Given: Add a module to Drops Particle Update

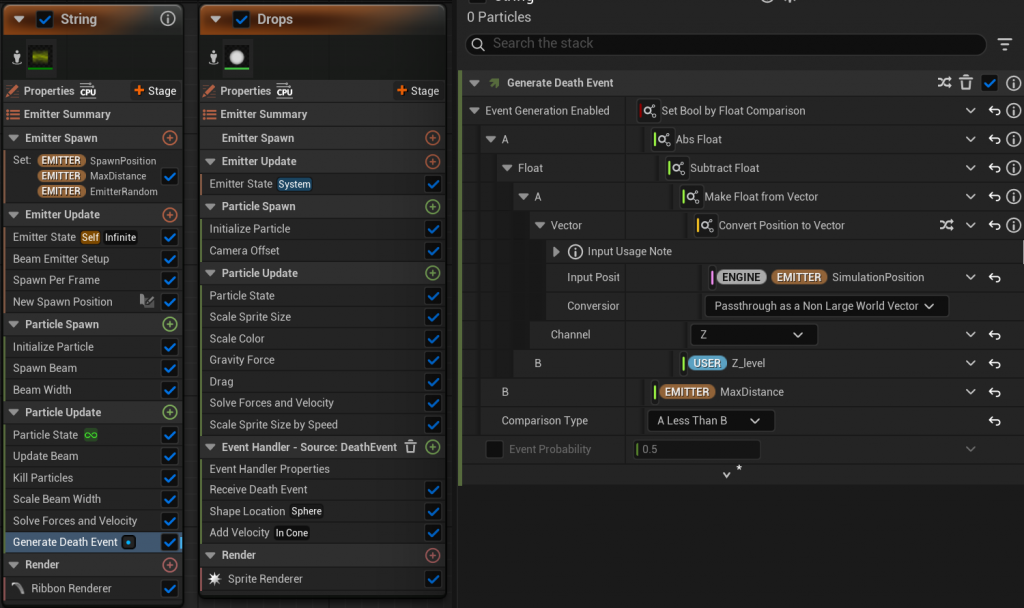Looking at the screenshot, I should coord(432,273).
